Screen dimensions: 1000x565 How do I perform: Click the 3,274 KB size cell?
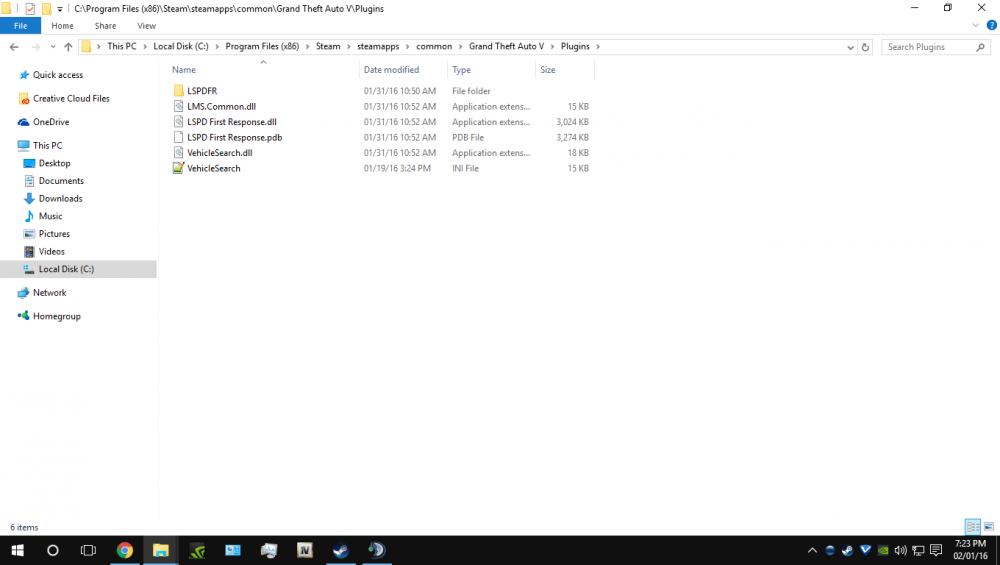572,137
